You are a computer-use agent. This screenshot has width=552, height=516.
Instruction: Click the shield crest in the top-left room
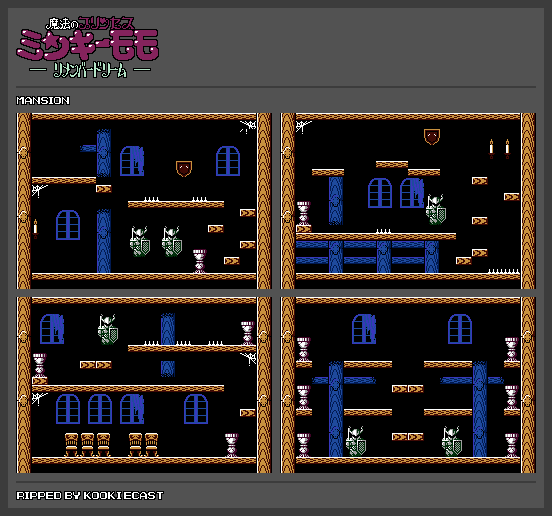pyautogui.click(x=184, y=169)
